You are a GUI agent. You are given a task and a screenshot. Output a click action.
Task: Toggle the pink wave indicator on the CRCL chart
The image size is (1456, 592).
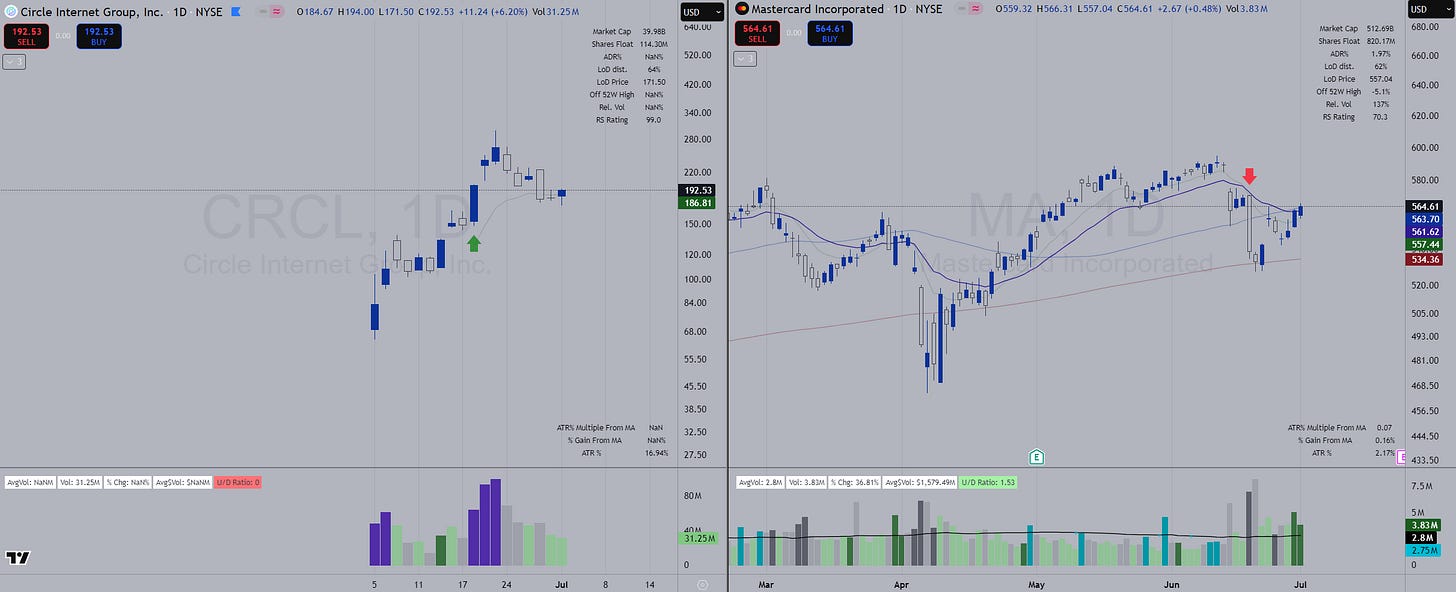pyautogui.click(x=275, y=11)
